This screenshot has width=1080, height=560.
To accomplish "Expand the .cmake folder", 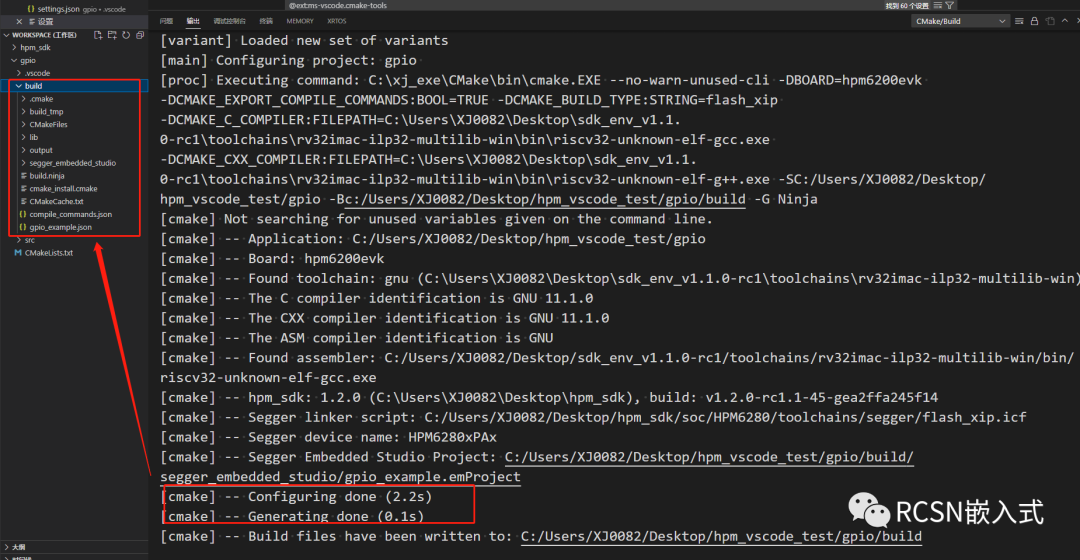I will click(x=41, y=99).
